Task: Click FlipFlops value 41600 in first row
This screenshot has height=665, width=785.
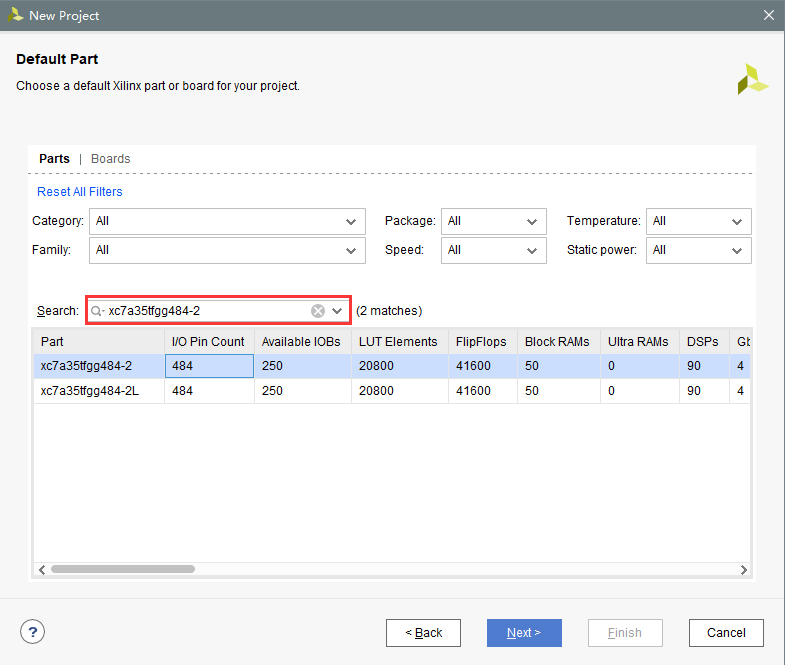Action: (x=483, y=366)
